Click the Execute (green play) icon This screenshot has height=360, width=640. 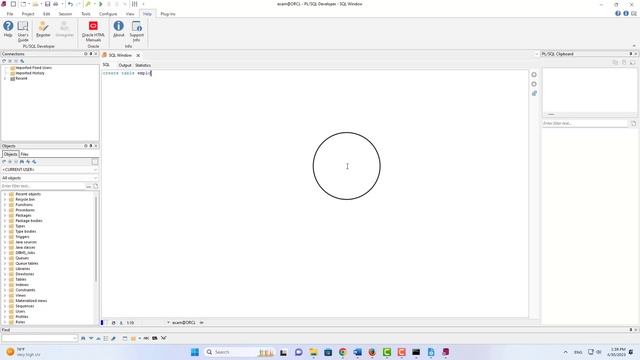(x=100, y=4)
